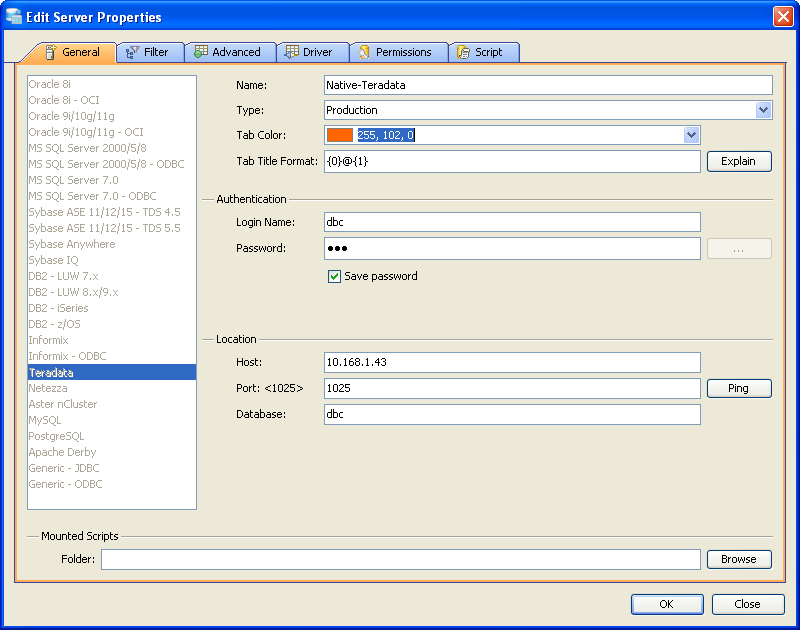The height and width of the screenshot is (630, 800).
Task: Click the Login Name field
Action: tap(512, 222)
